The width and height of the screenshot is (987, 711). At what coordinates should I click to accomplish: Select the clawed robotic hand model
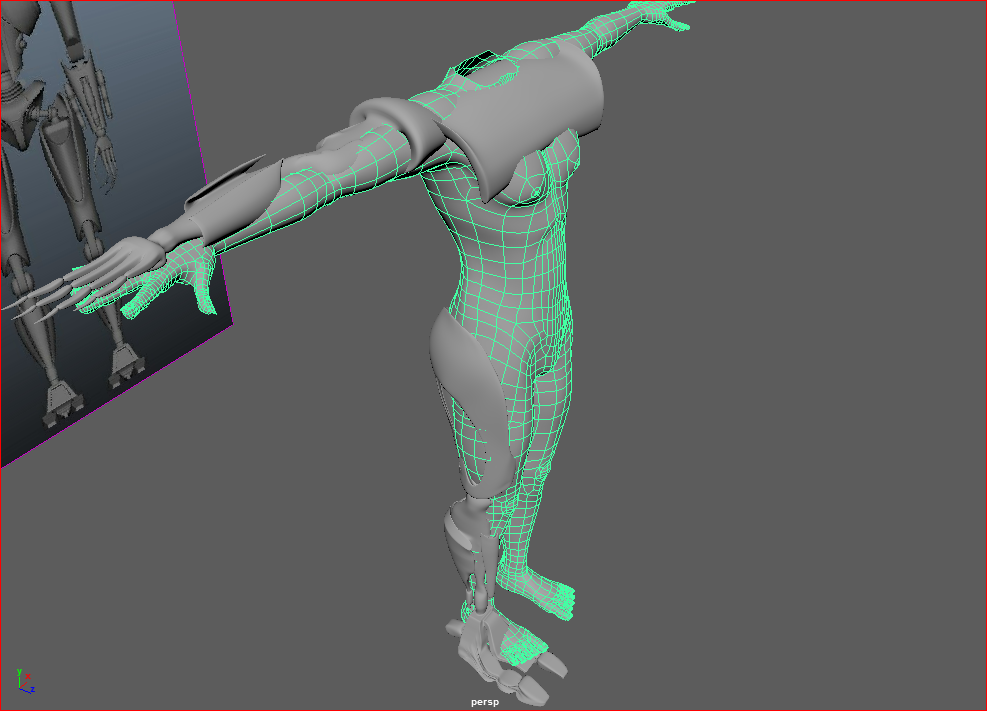tap(82, 277)
